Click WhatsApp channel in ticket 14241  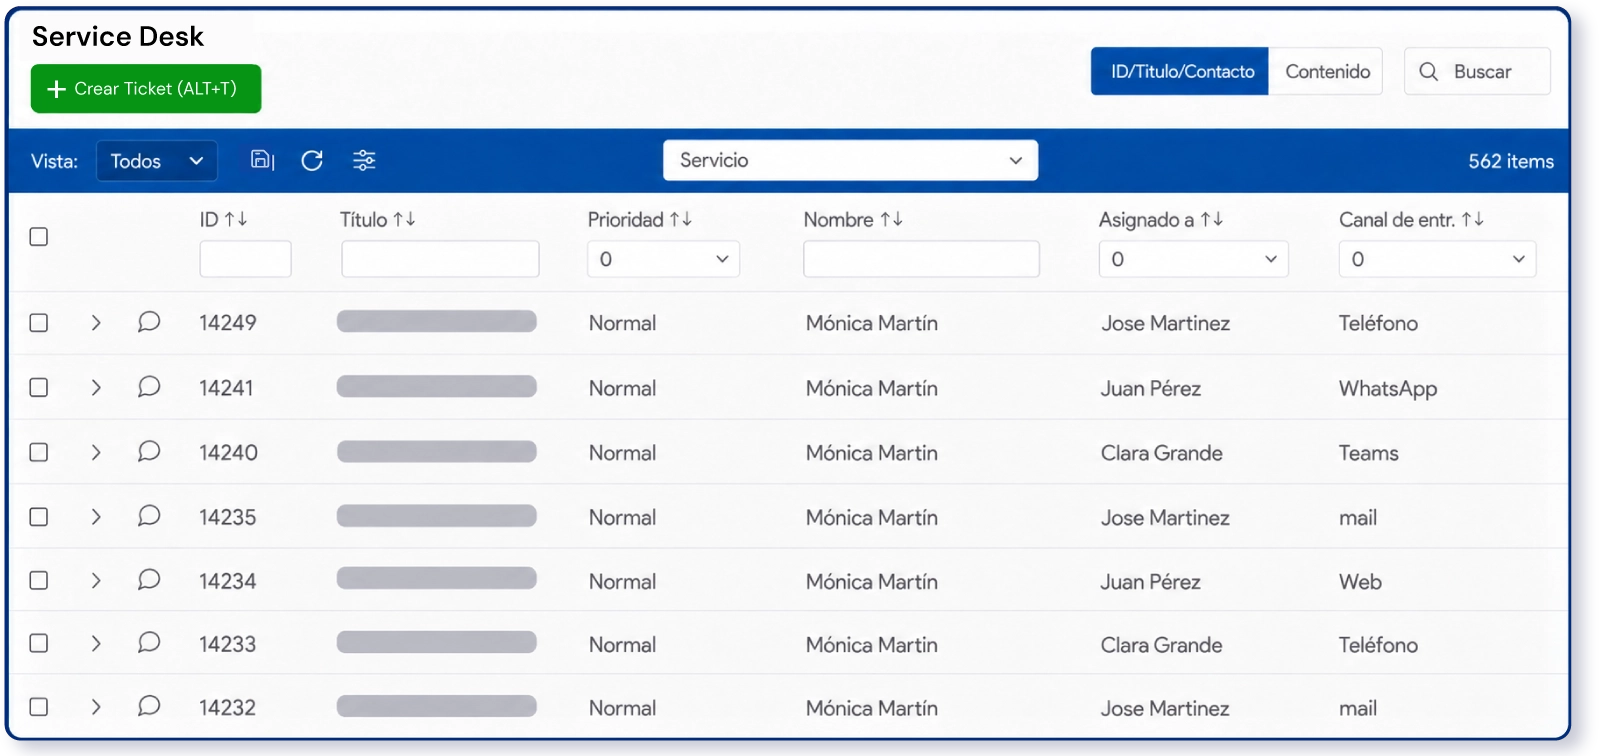pyautogui.click(x=1388, y=388)
